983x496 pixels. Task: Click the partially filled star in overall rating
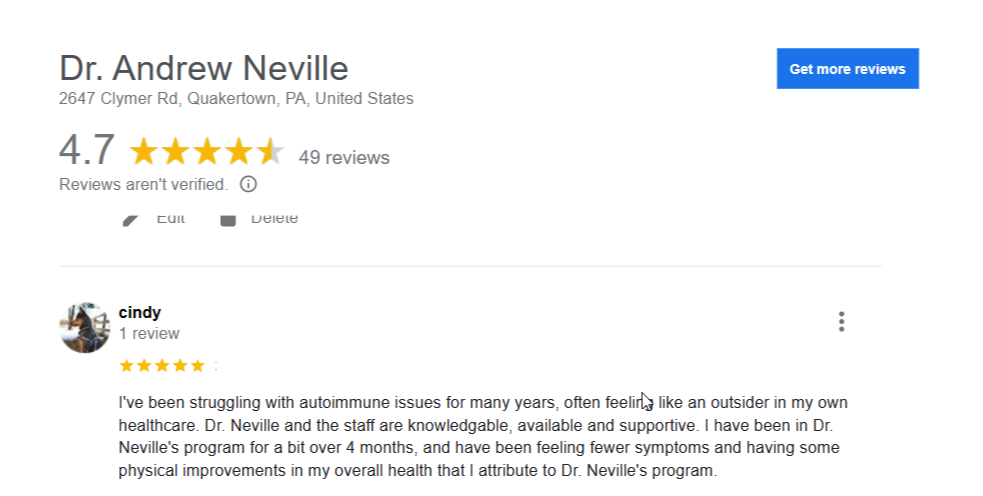270,151
